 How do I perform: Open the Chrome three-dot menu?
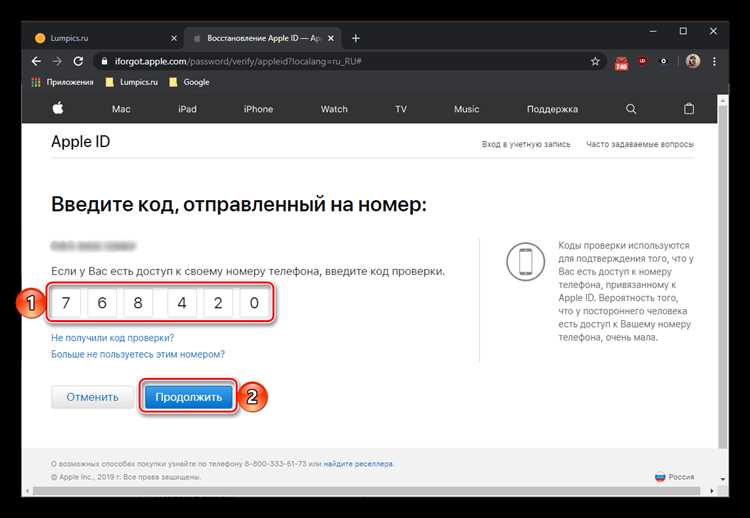pos(714,61)
